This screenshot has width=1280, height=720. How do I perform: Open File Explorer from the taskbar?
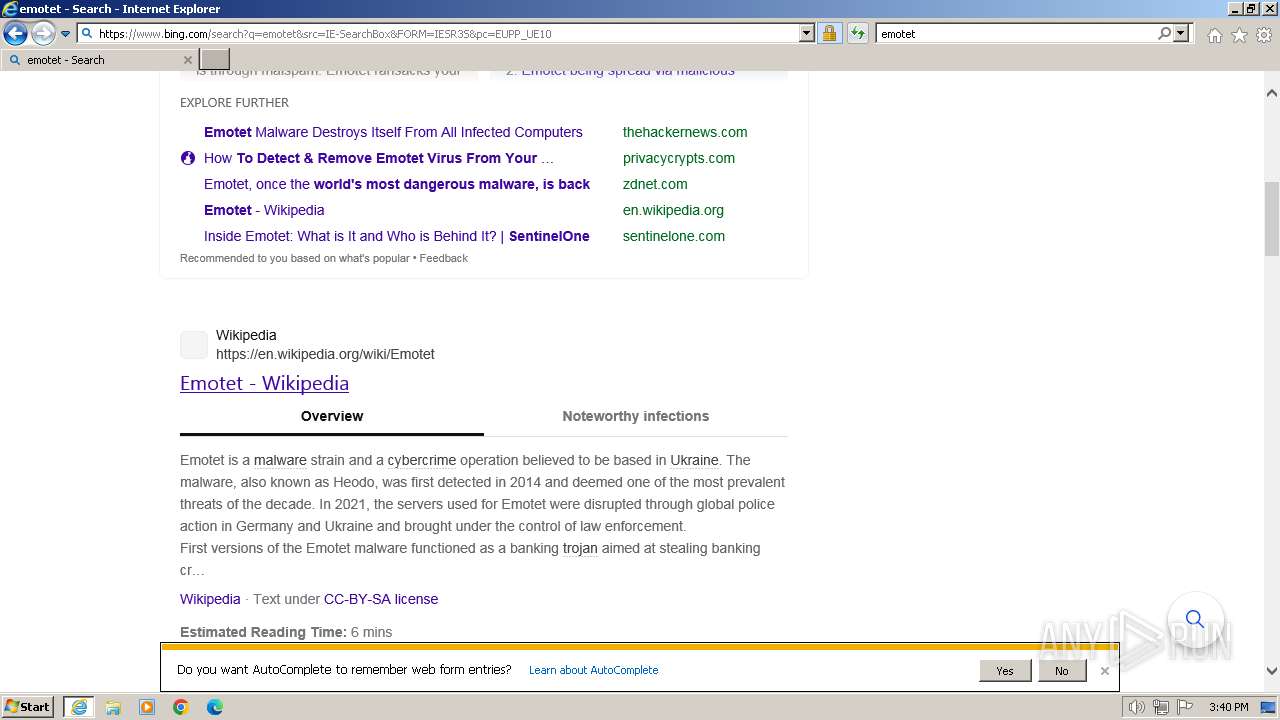(x=113, y=707)
